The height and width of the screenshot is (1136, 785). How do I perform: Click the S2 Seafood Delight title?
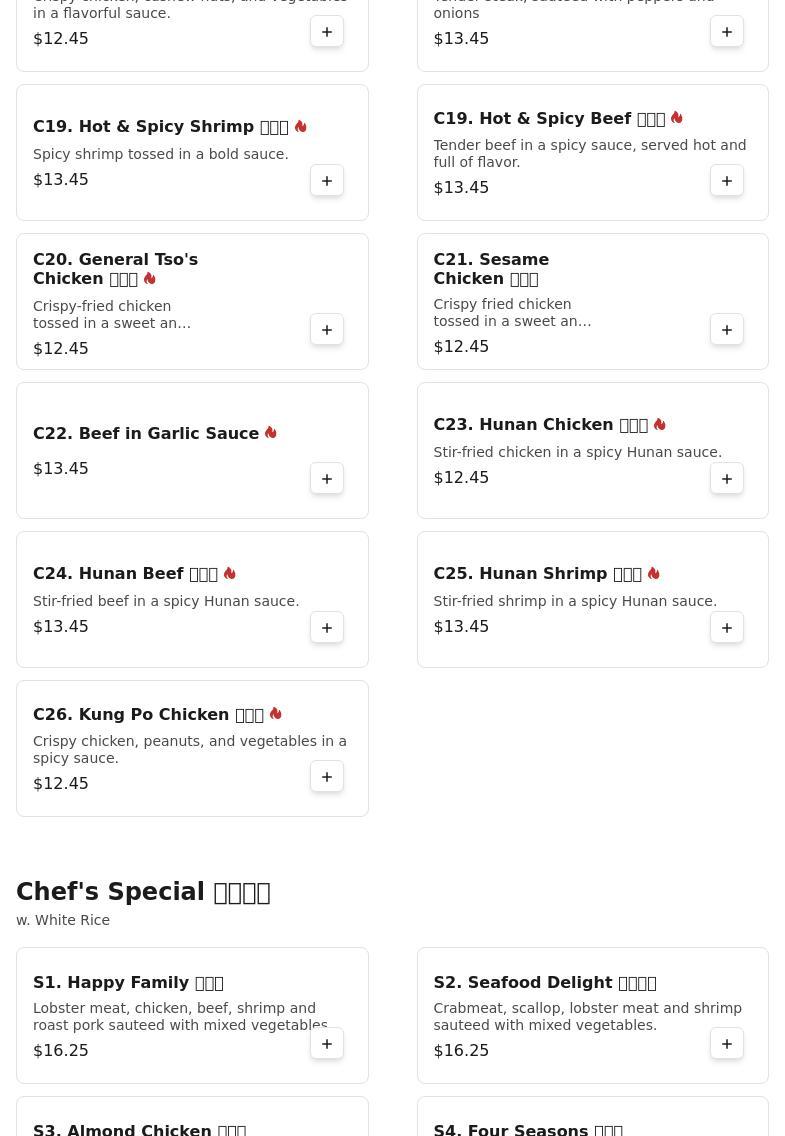(545, 982)
